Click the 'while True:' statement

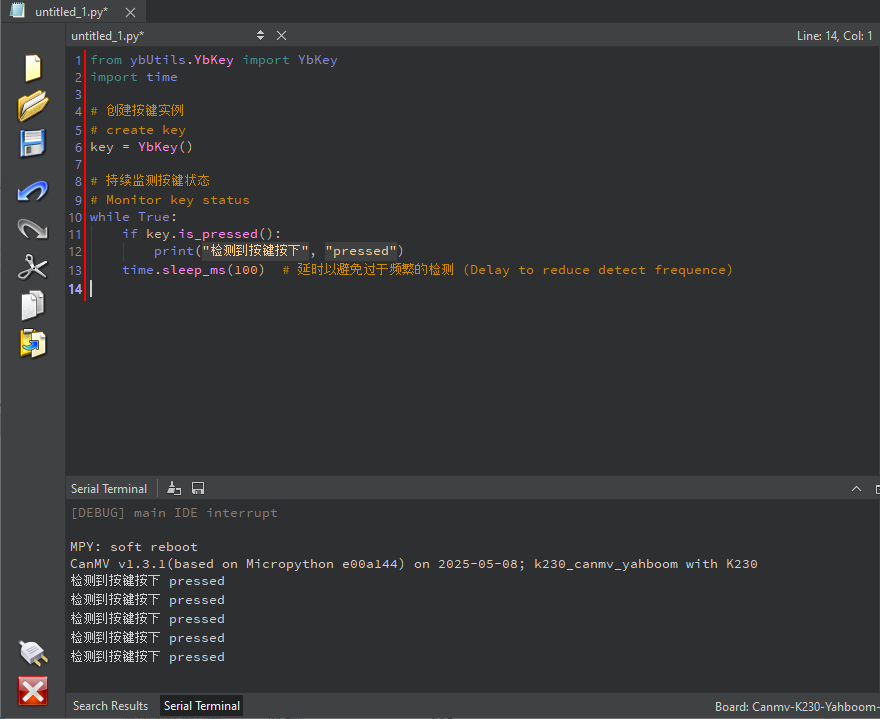click(134, 217)
